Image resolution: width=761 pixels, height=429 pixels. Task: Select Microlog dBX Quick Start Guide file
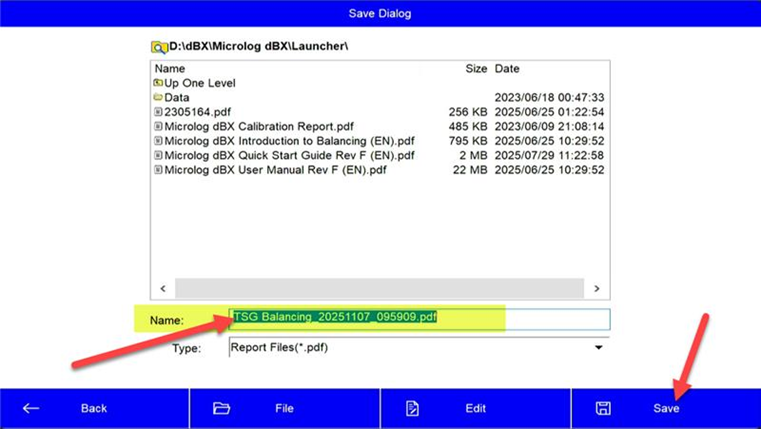[289, 156]
